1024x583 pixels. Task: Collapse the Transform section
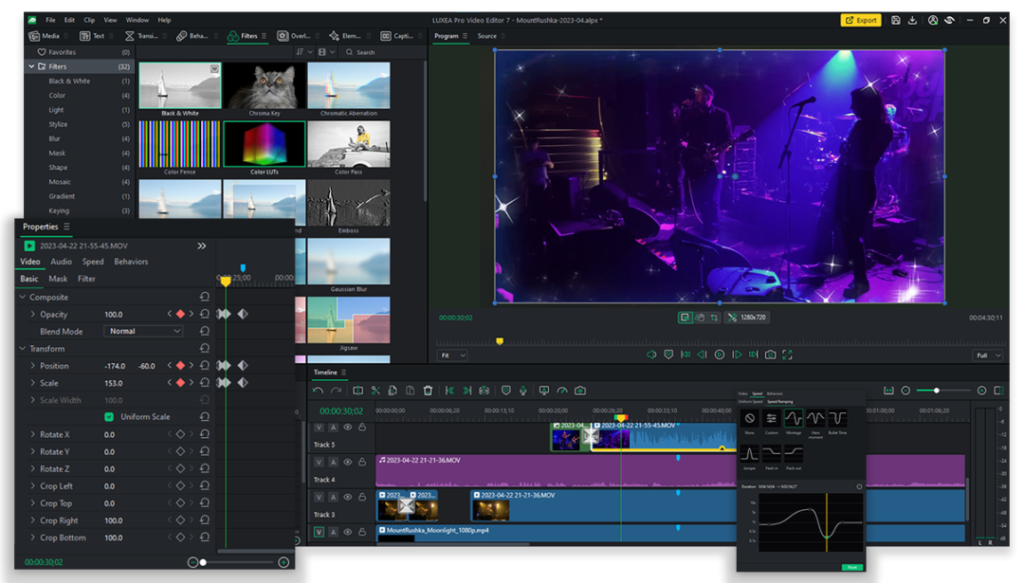pos(23,349)
